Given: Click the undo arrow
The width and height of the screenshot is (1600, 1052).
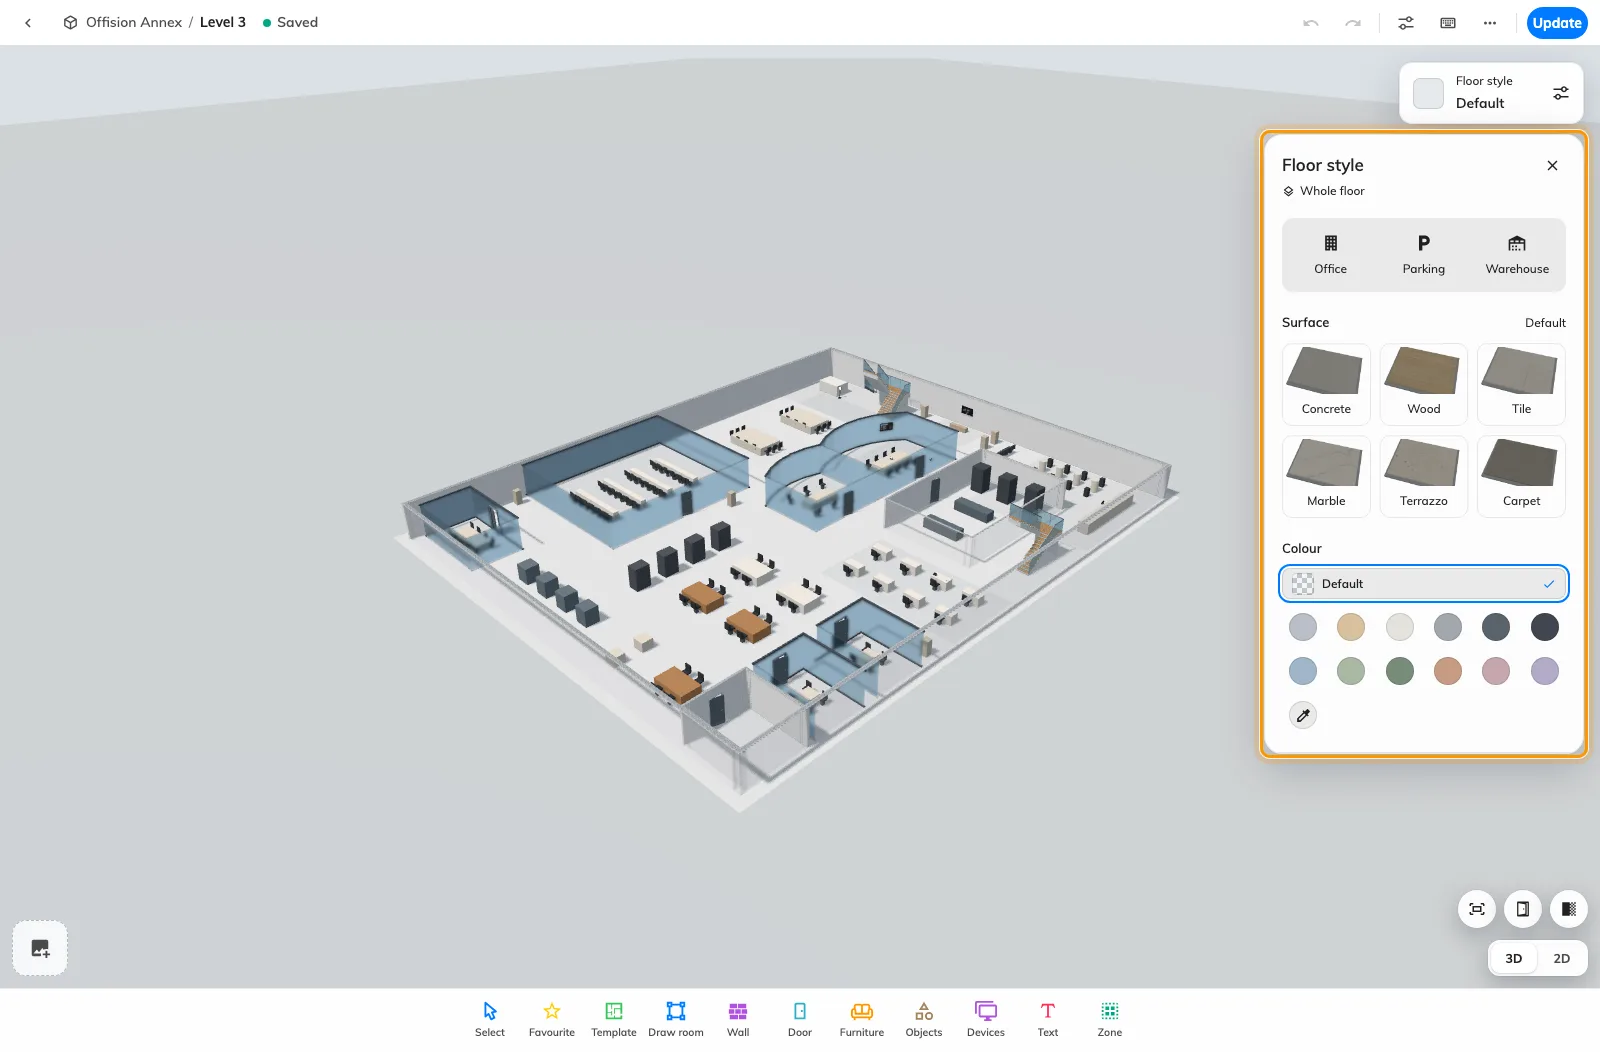Looking at the screenshot, I should 1311,23.
